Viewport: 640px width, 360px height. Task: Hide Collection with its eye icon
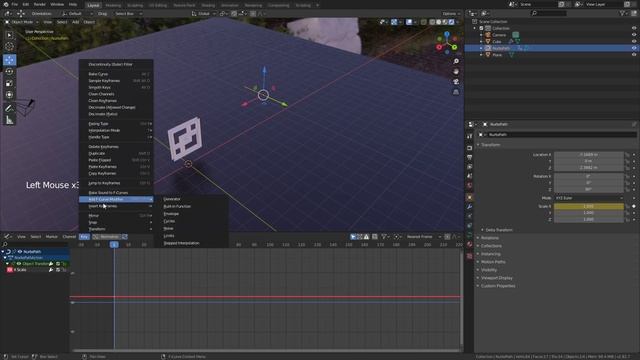634,28
